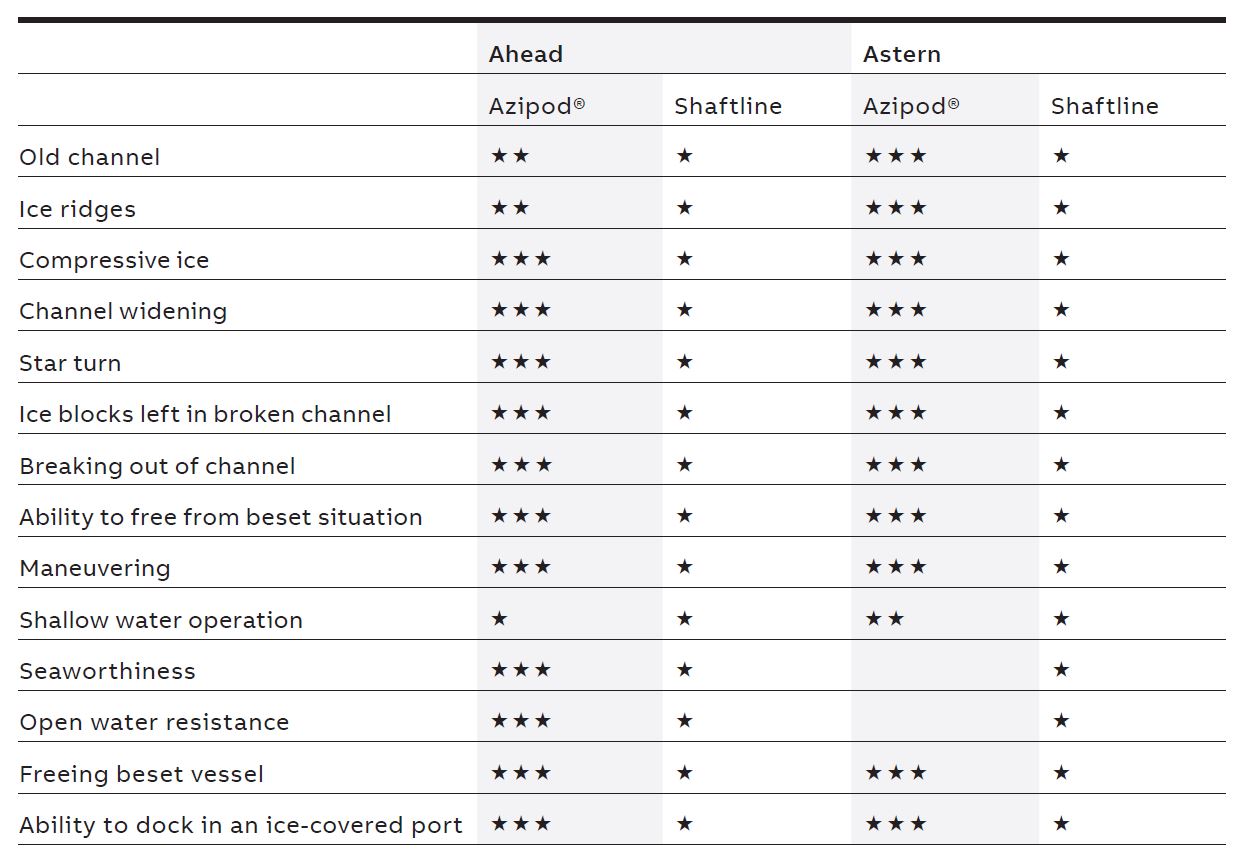Click Ice blocks left in broken channel
Viewport: 1244px width, 858px height.
205,414
